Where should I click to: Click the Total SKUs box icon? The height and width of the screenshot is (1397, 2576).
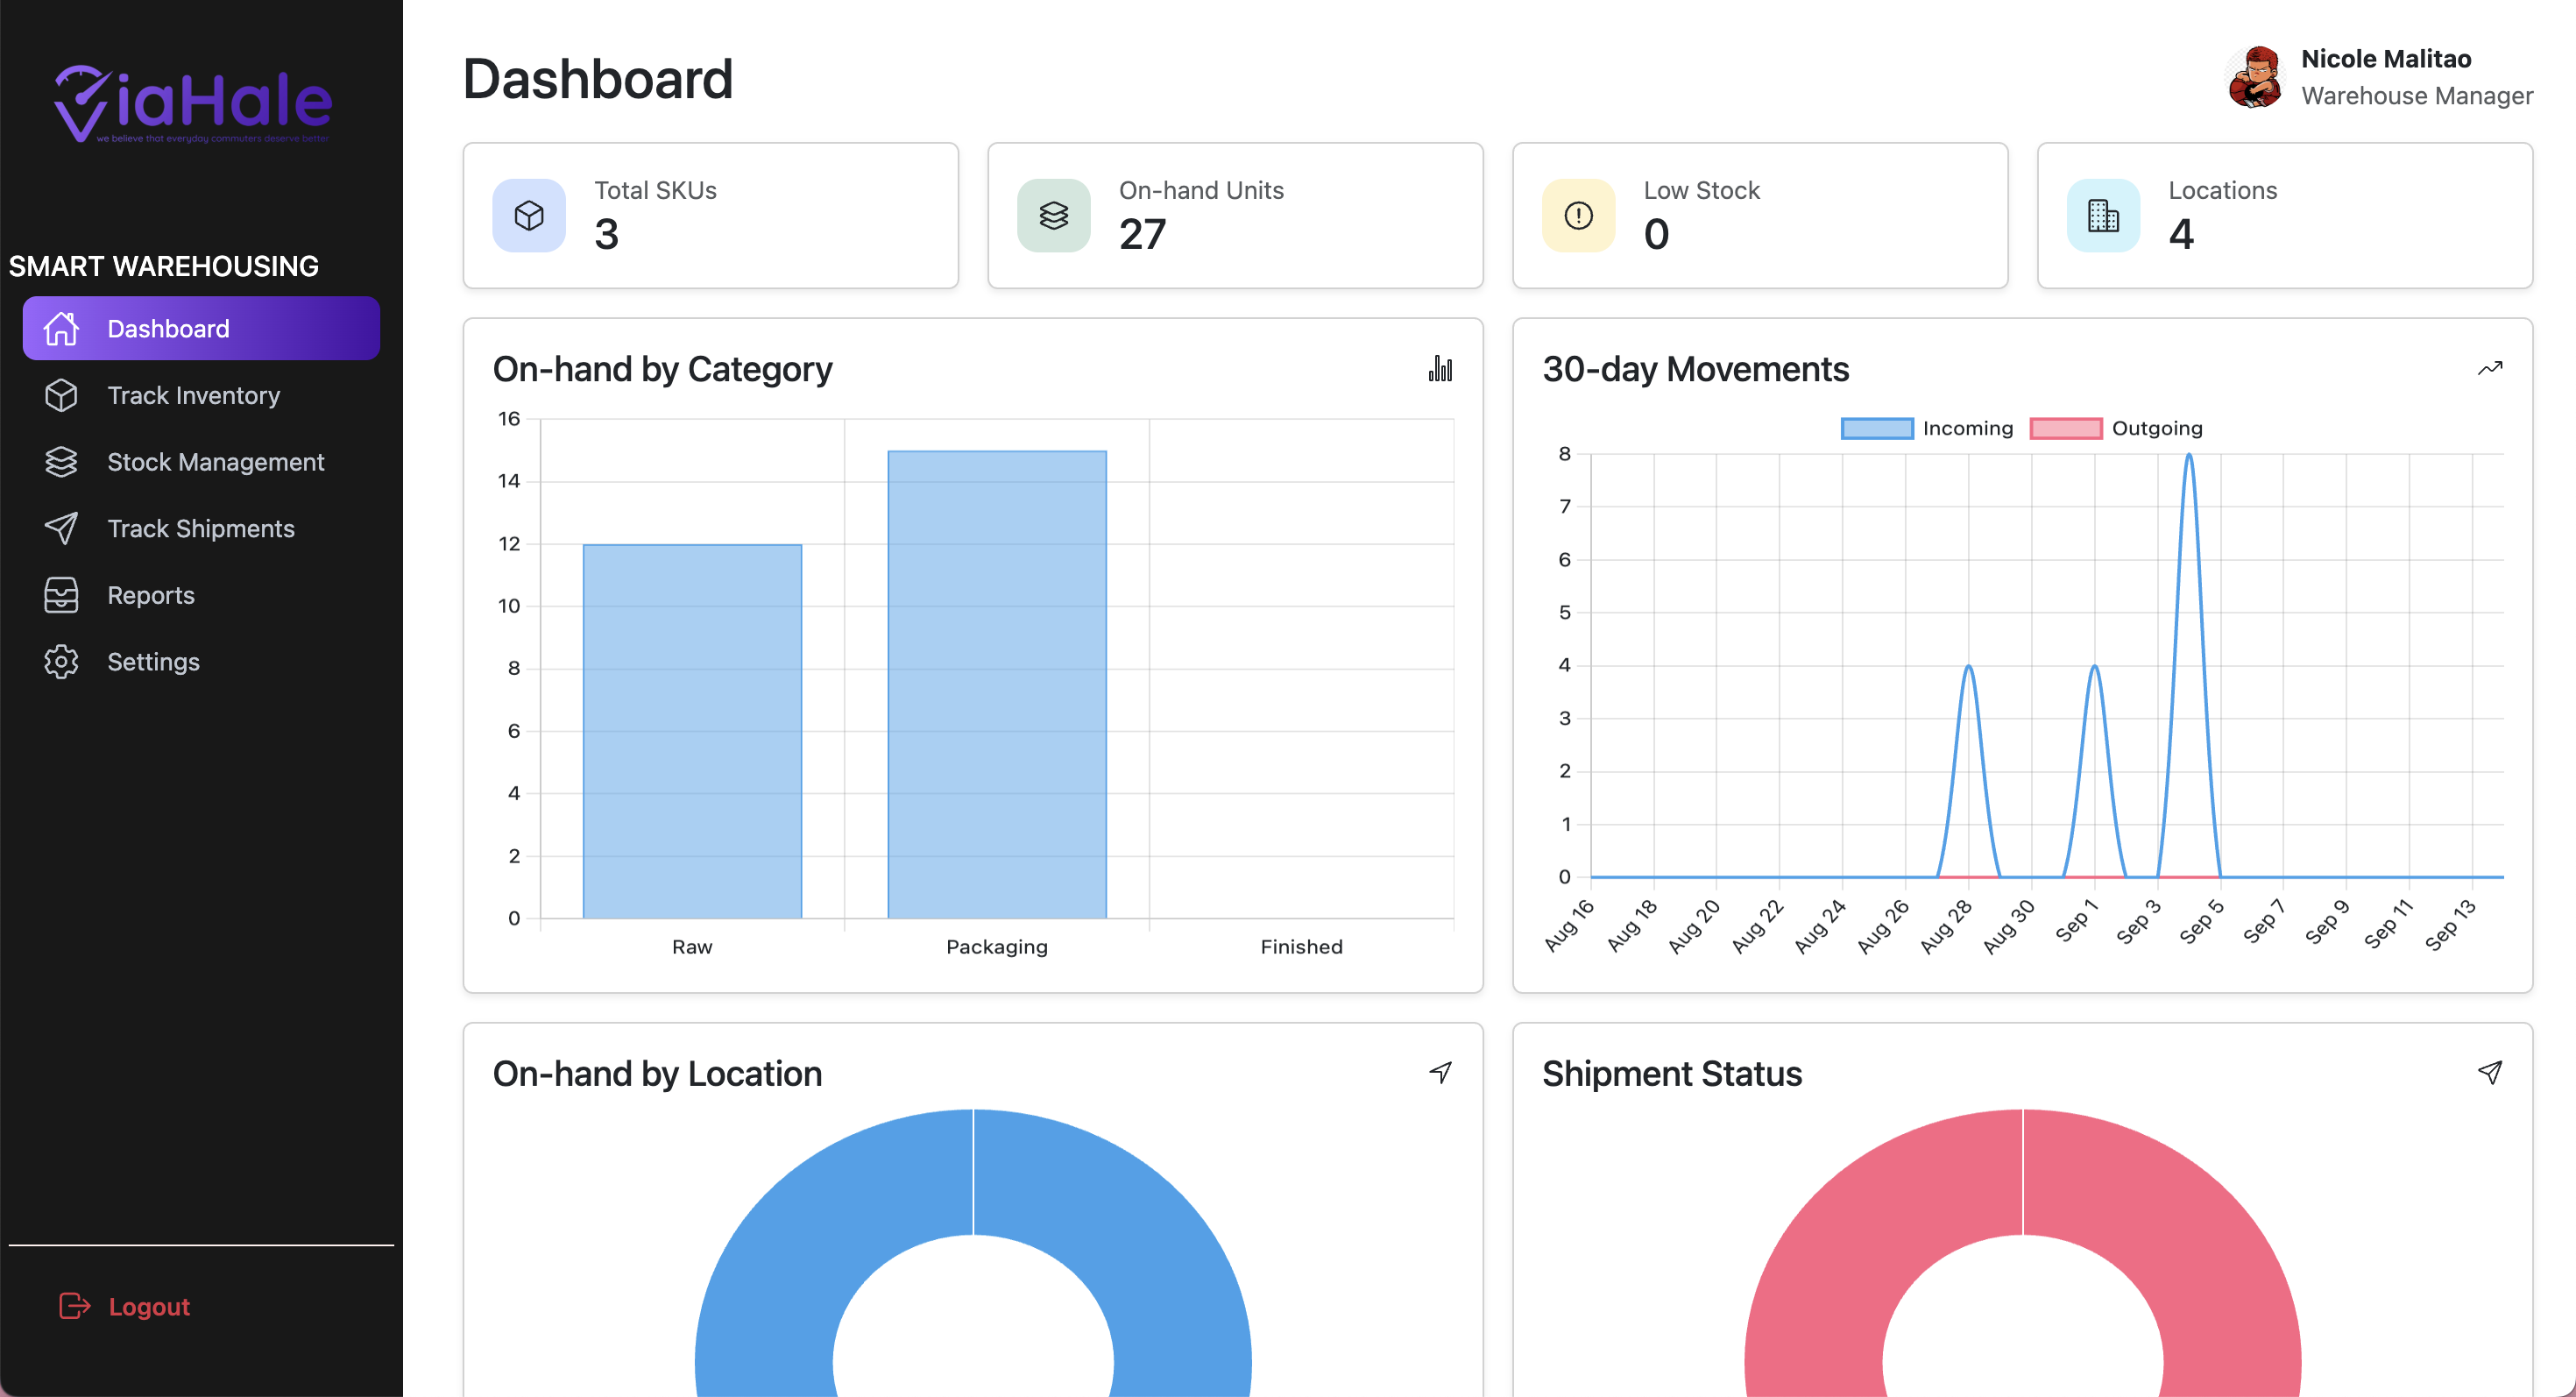click(529, 215)
